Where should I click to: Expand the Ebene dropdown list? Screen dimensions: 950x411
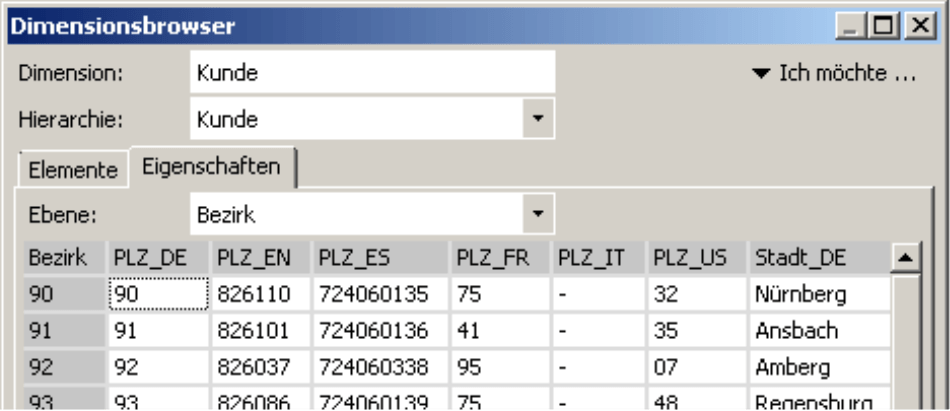point(538,214)
